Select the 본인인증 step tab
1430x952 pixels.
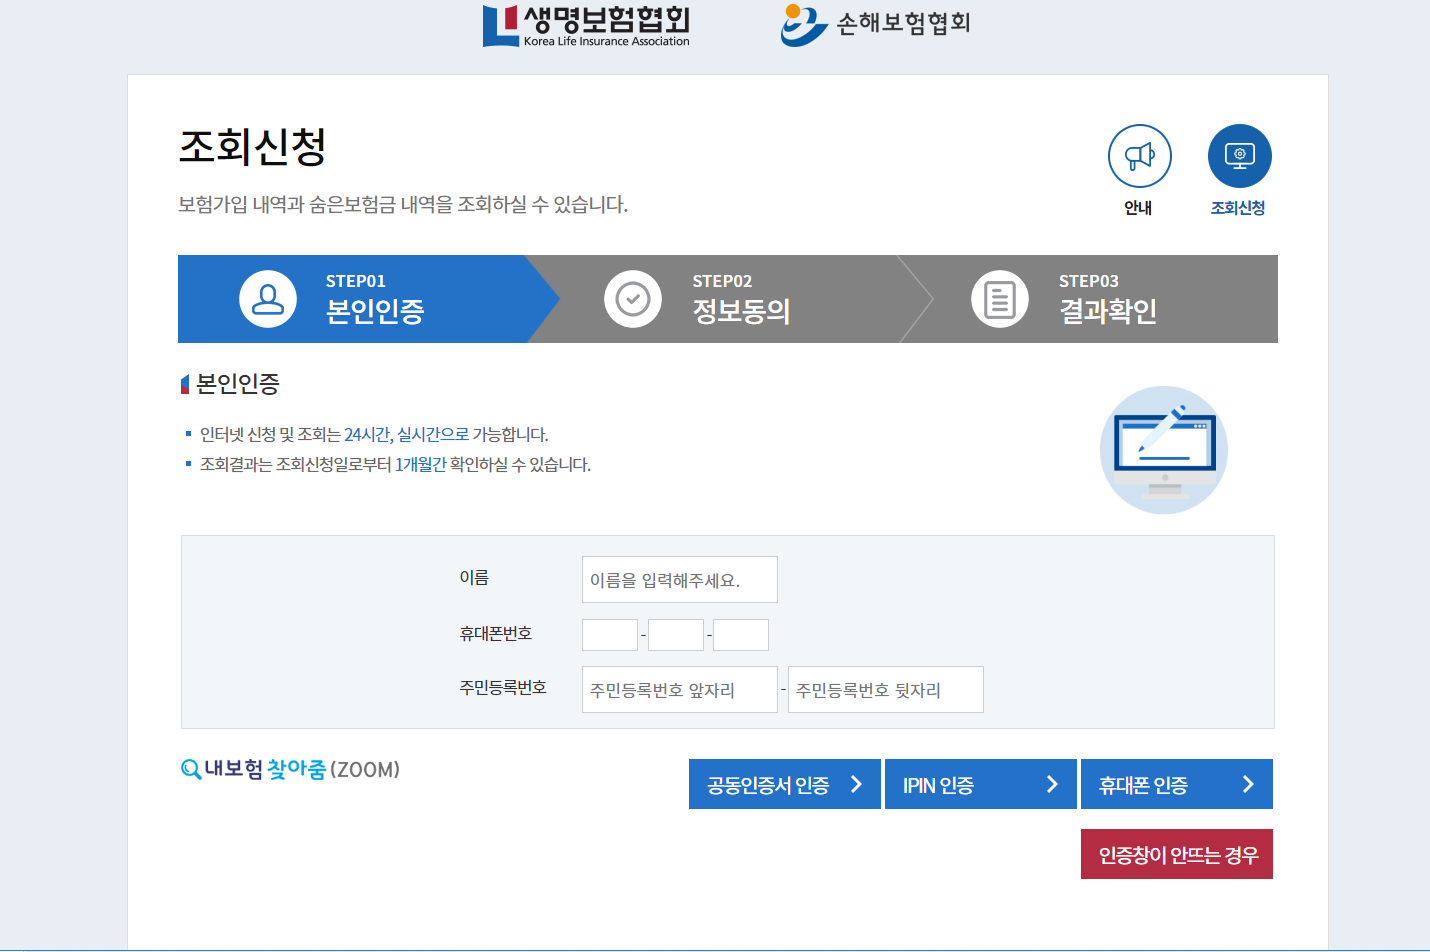(x=375, y=298)
